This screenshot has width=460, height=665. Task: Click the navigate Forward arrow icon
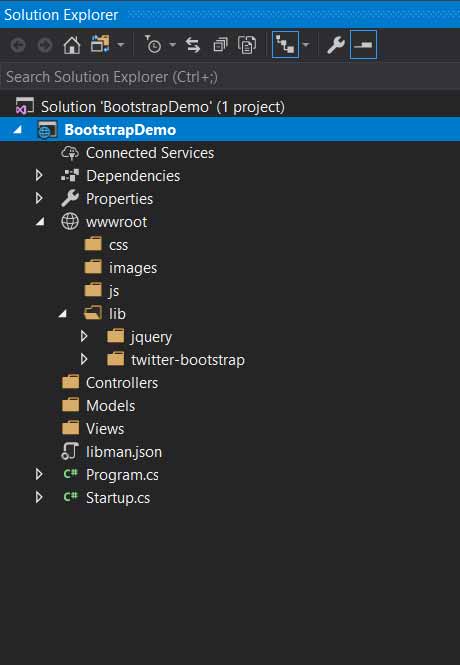point(45,45)
